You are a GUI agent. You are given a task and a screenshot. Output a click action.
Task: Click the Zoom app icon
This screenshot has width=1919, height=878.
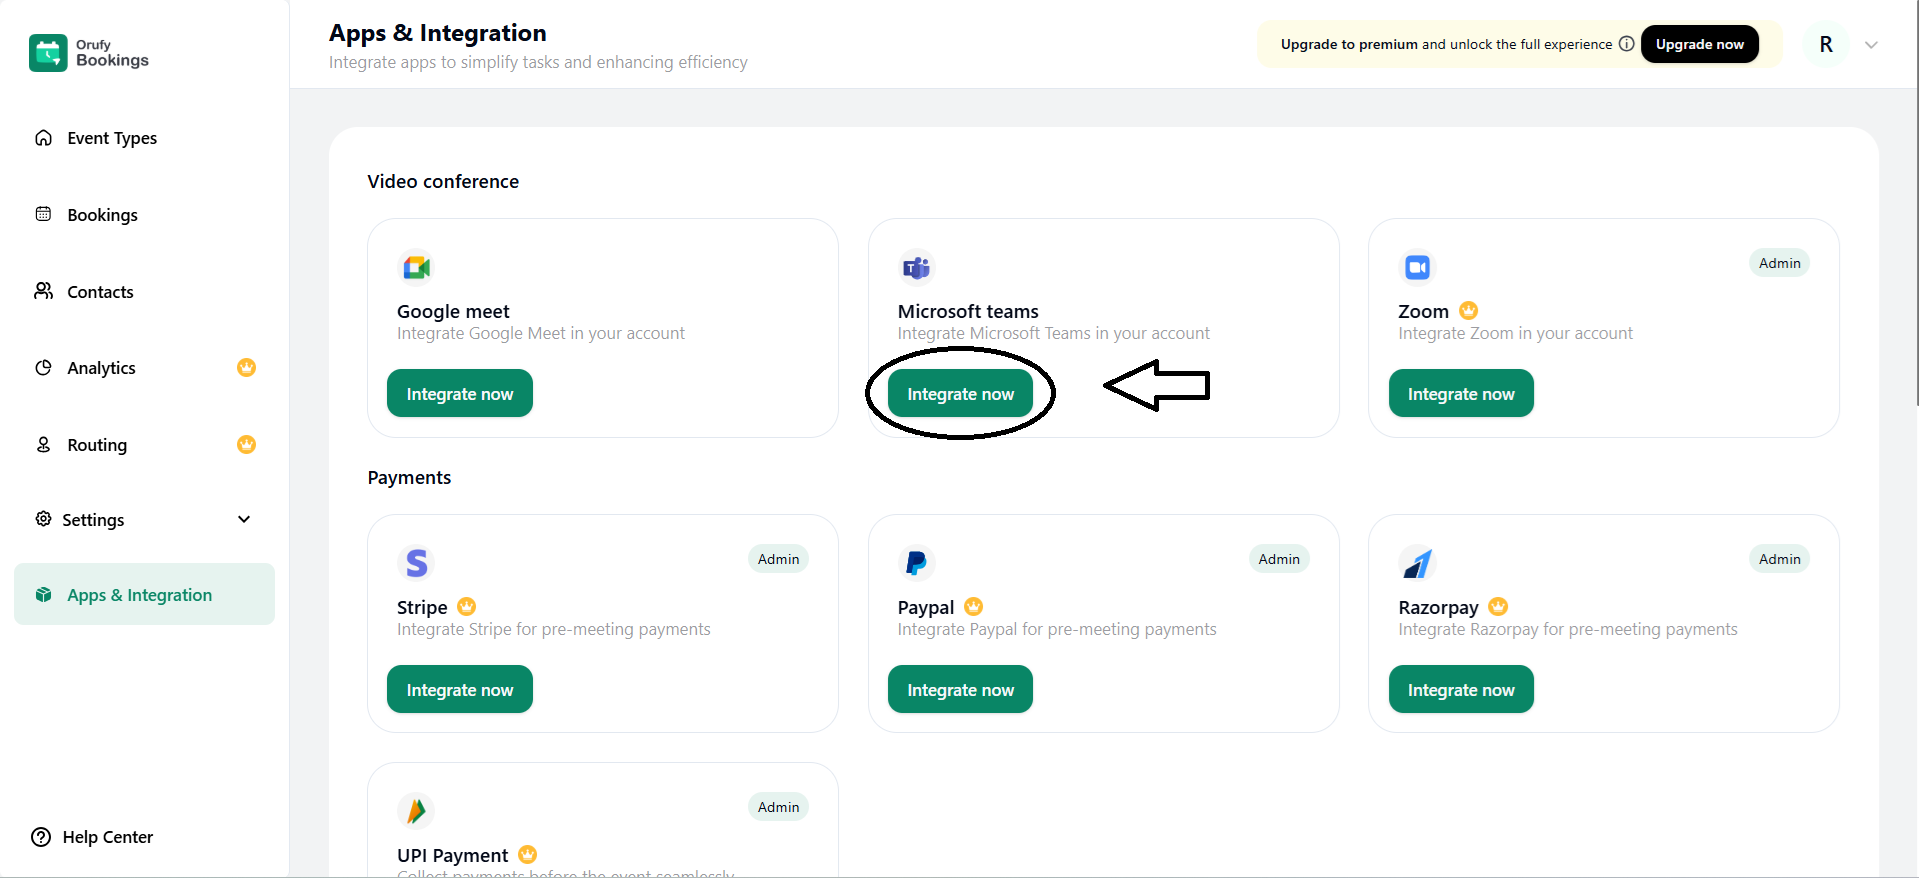coord(1417,267)
